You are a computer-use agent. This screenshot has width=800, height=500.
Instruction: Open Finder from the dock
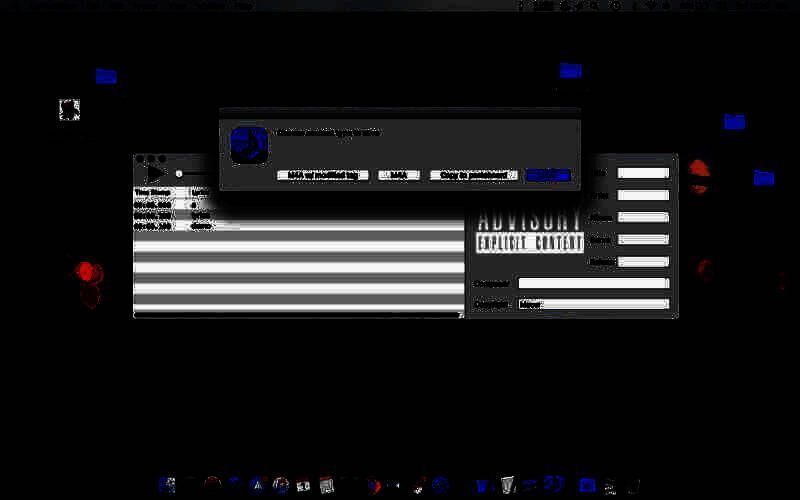pyautogui.click(x=167, y=485)
